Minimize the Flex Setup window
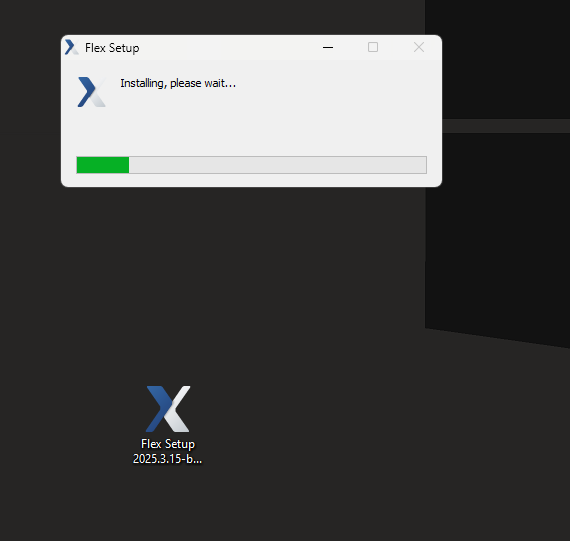The image size is (570, 541). [x=328, y=47]
